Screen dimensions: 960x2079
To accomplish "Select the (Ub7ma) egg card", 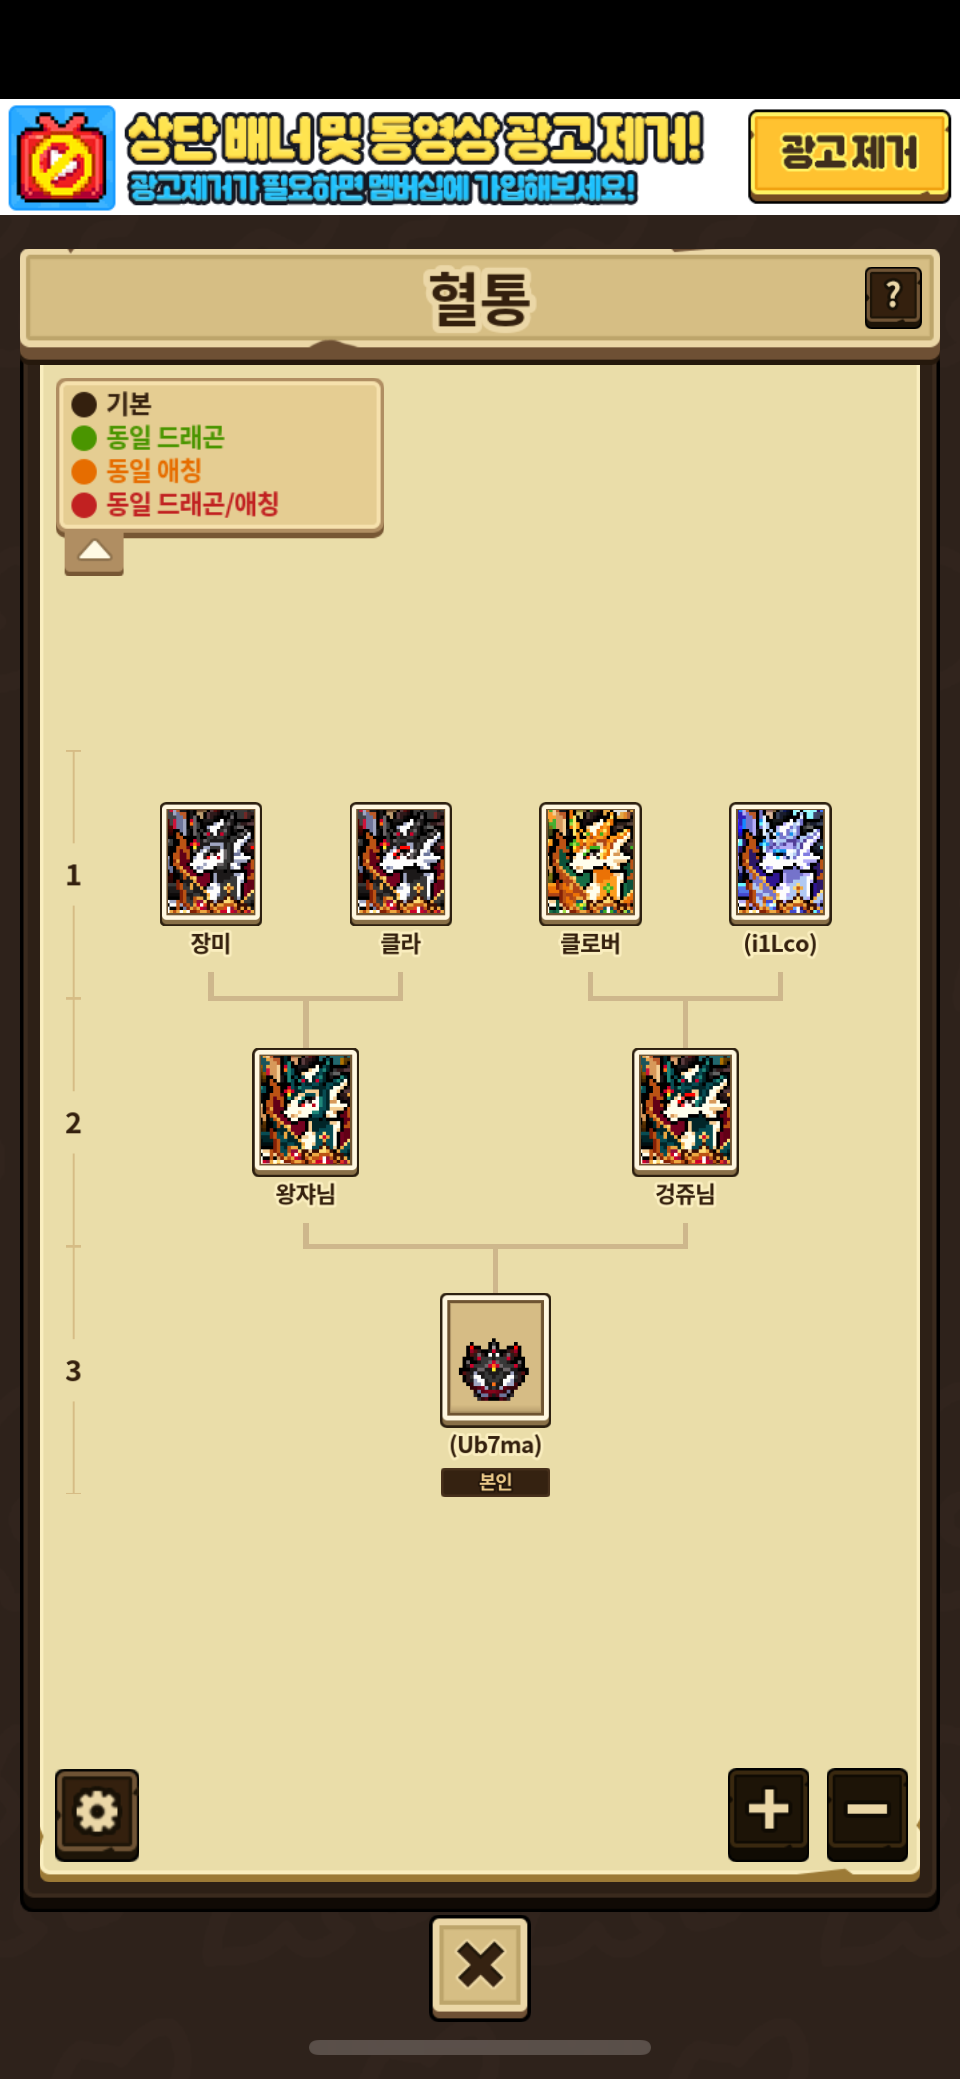I will [495, 1359].
